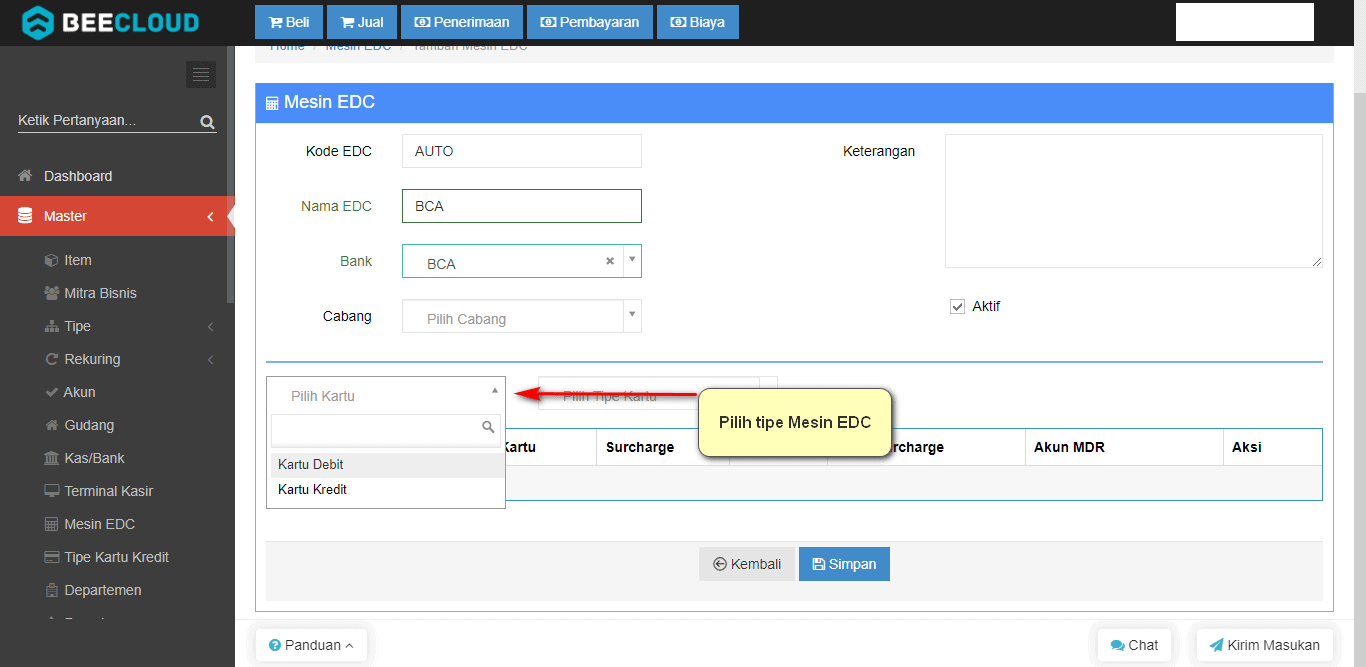Select Kartu Debit option
The image size is (1366, 667).
[x=387, y=465]
